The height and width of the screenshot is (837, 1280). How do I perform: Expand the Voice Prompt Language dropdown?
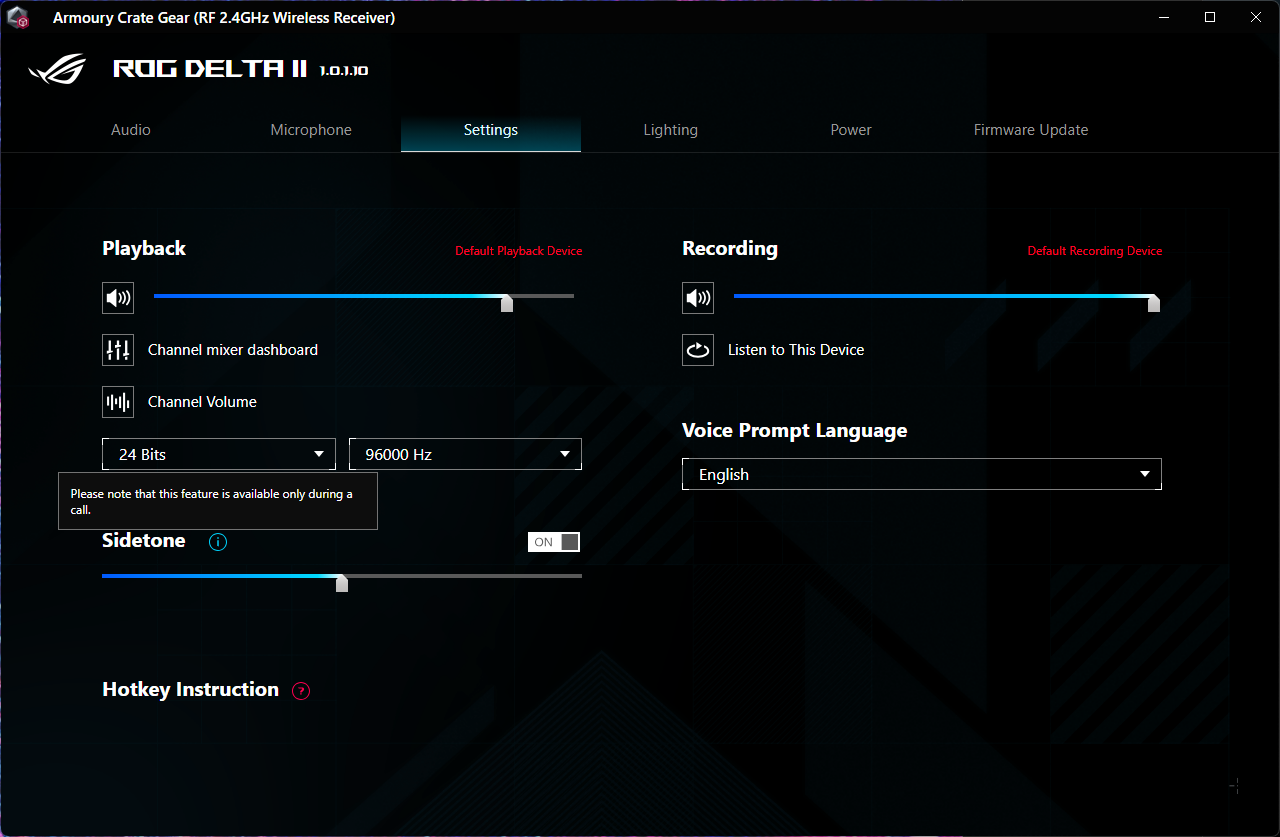922,474
